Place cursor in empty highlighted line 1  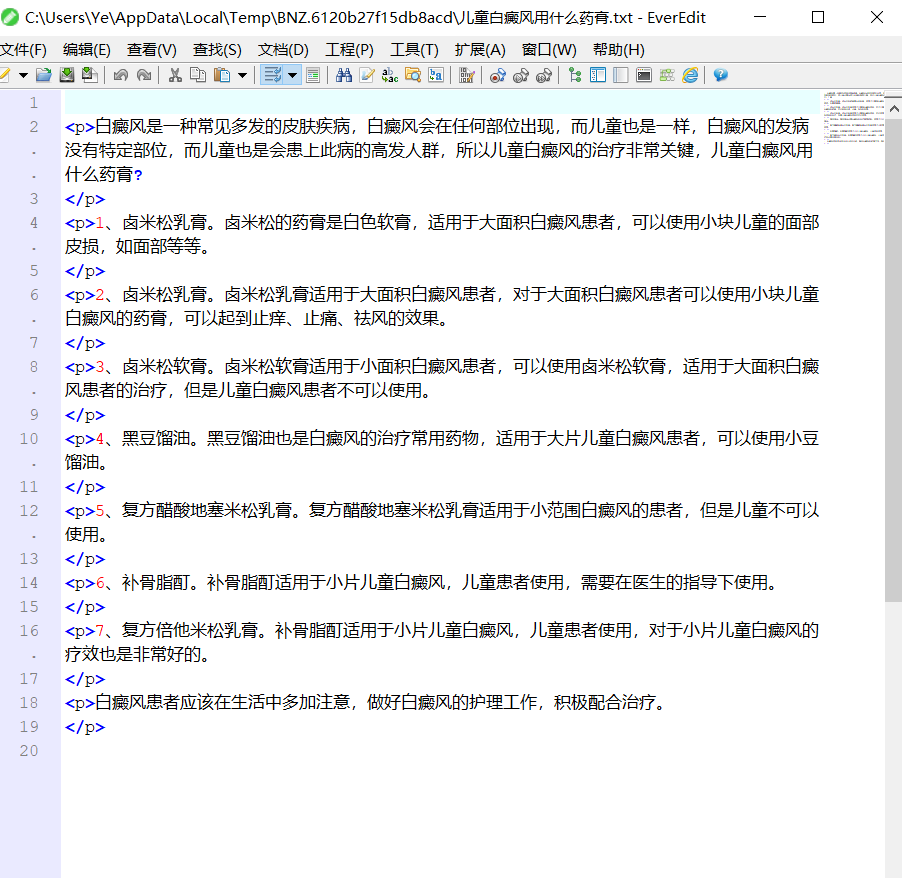442,102
